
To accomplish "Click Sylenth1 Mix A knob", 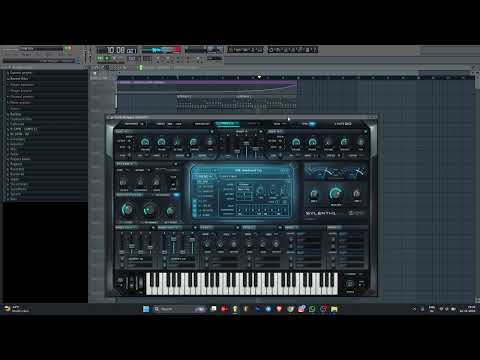I will coord(314,194).
